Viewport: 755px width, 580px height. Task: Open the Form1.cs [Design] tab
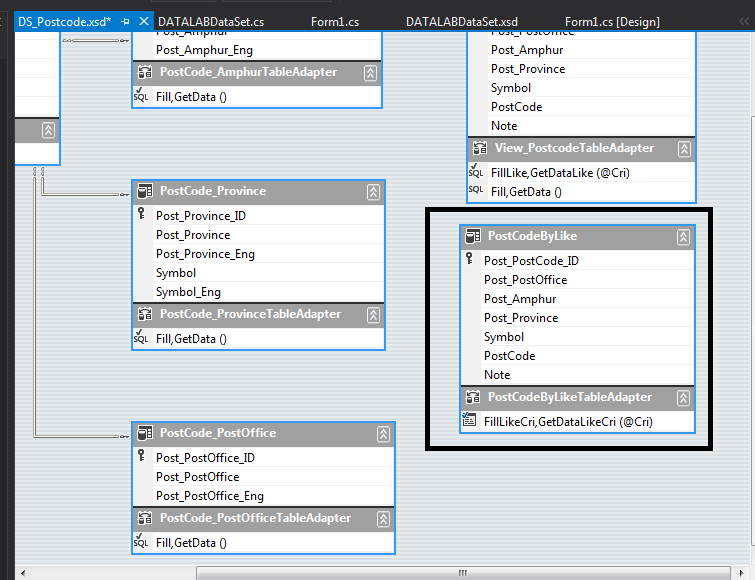[612, 22]
